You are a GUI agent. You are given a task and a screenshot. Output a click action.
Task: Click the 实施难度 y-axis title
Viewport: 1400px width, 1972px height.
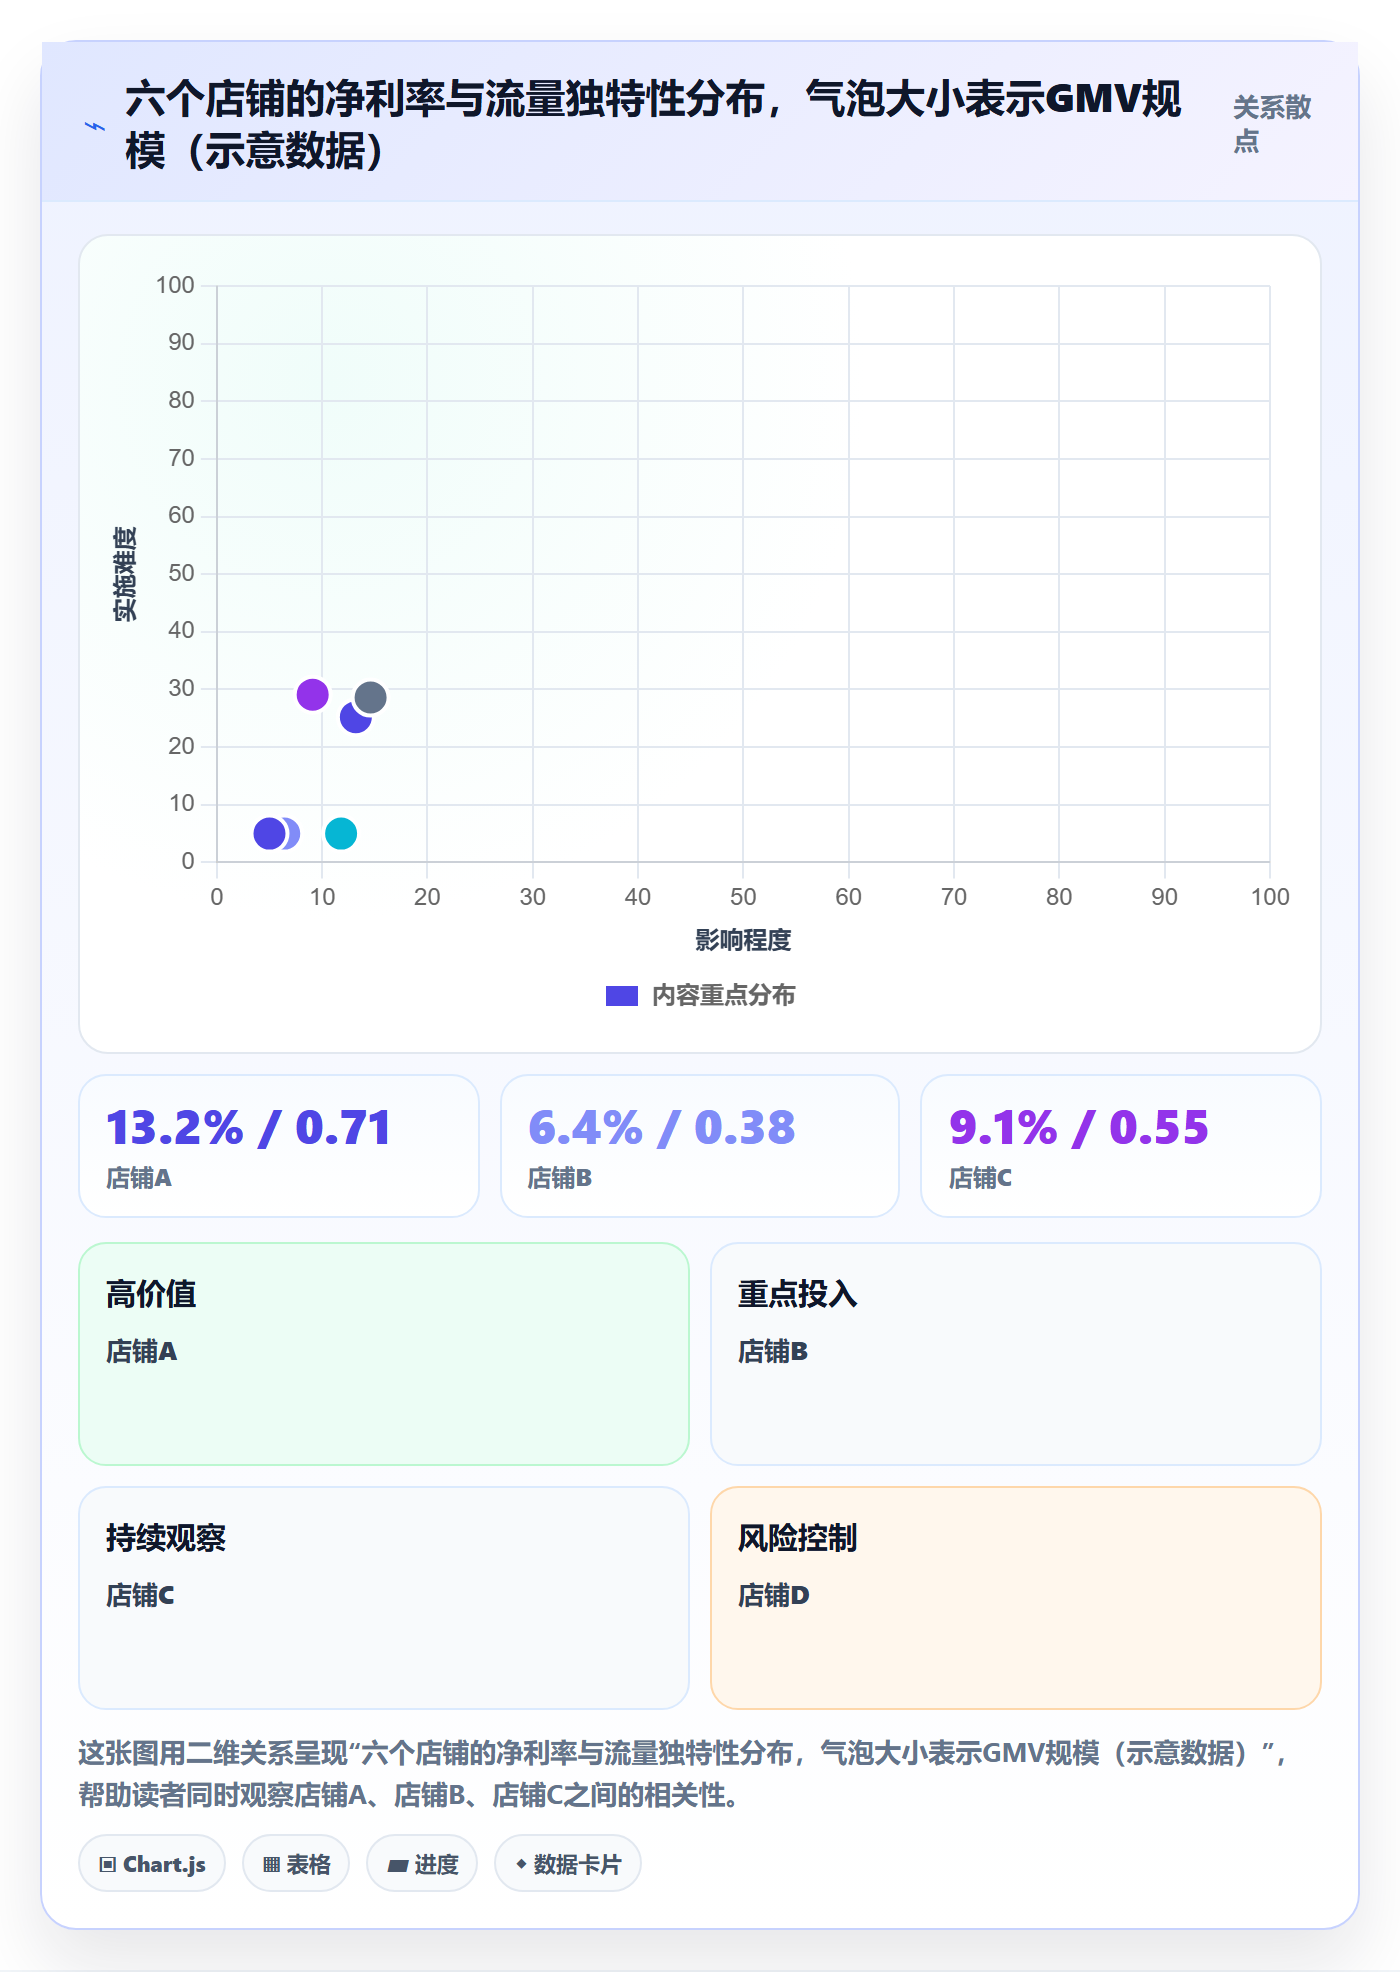point(125,574)
